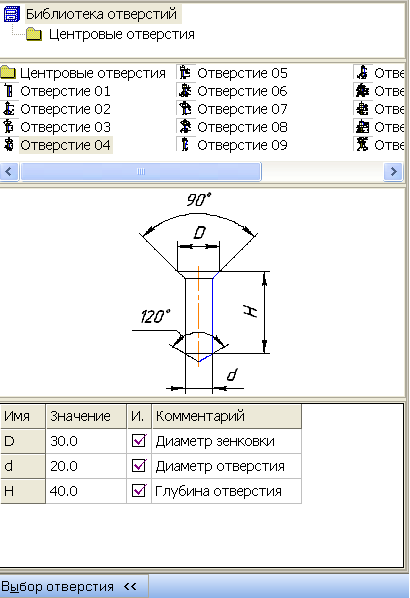Click the Глубина отверстия comment cell
Screen dimensions: 410x598
click(x=227, y=491)
